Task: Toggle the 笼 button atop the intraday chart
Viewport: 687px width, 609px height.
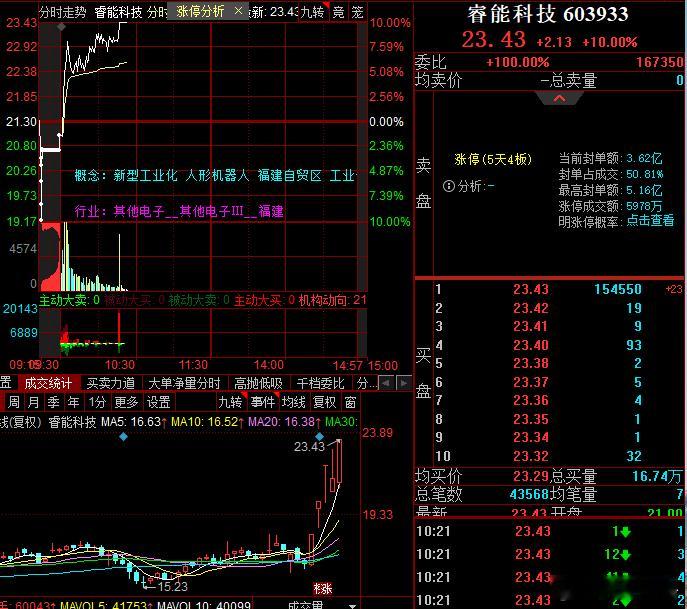Action: 358,12
